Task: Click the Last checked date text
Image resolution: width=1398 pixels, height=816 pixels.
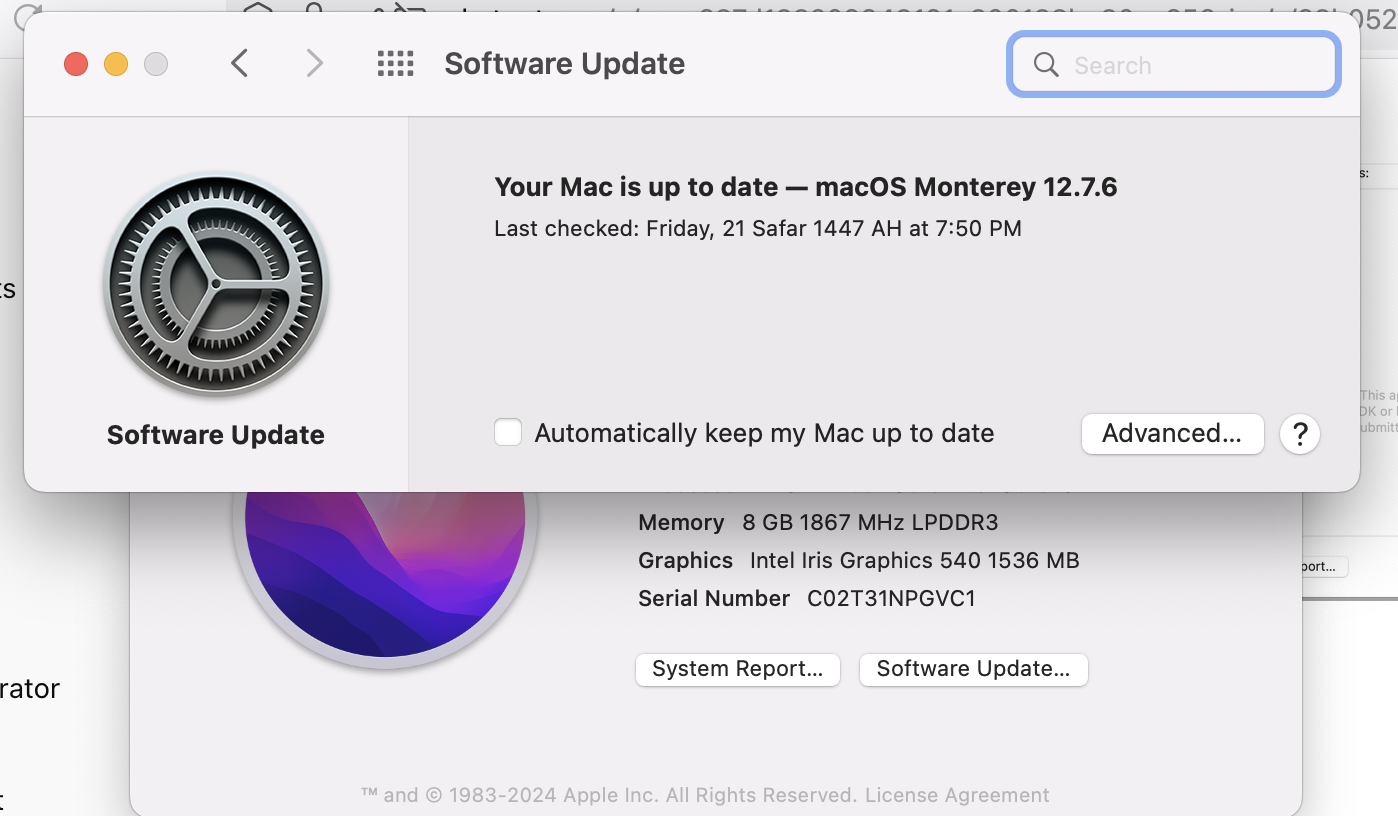Action: [x=757, y=229]
